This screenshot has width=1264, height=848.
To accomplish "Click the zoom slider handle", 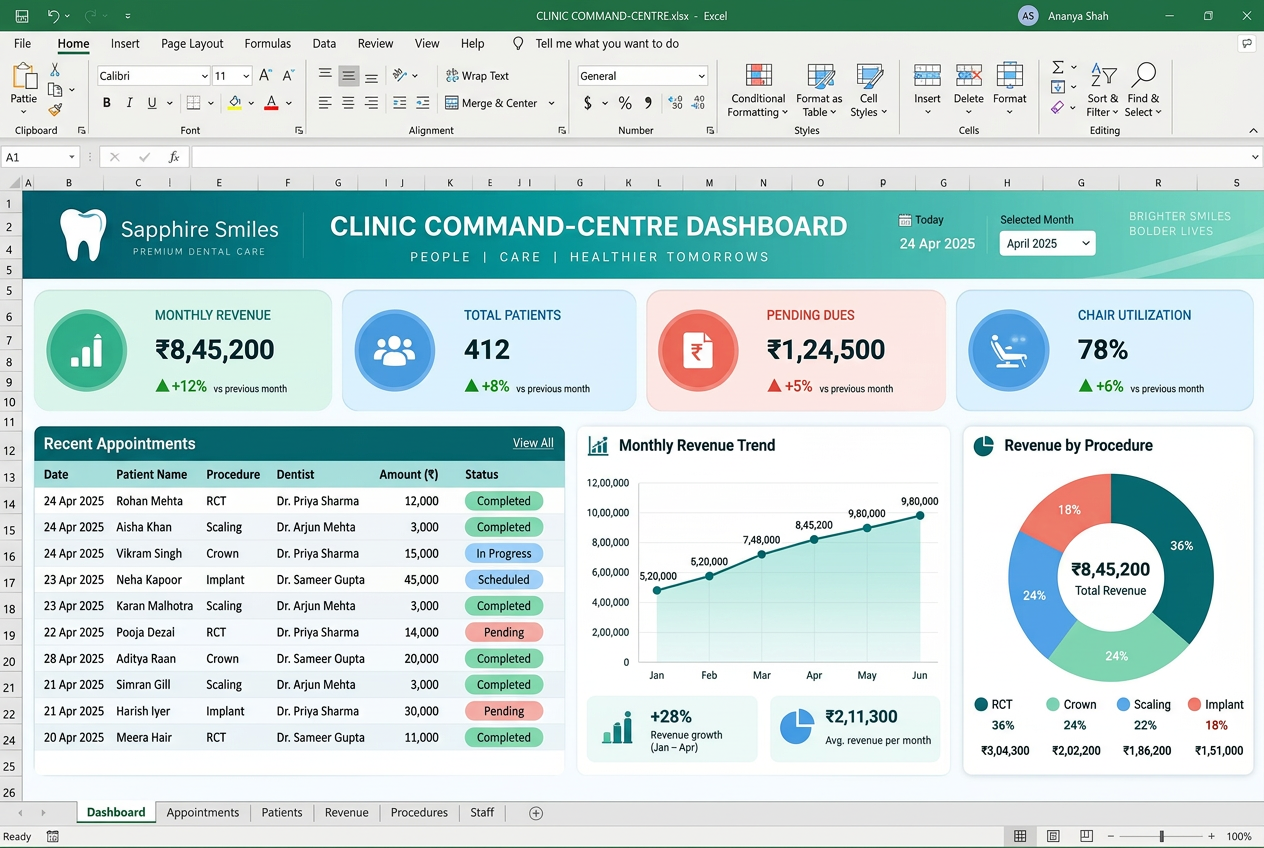I will pyautogui.click(x=1161, y=836).
